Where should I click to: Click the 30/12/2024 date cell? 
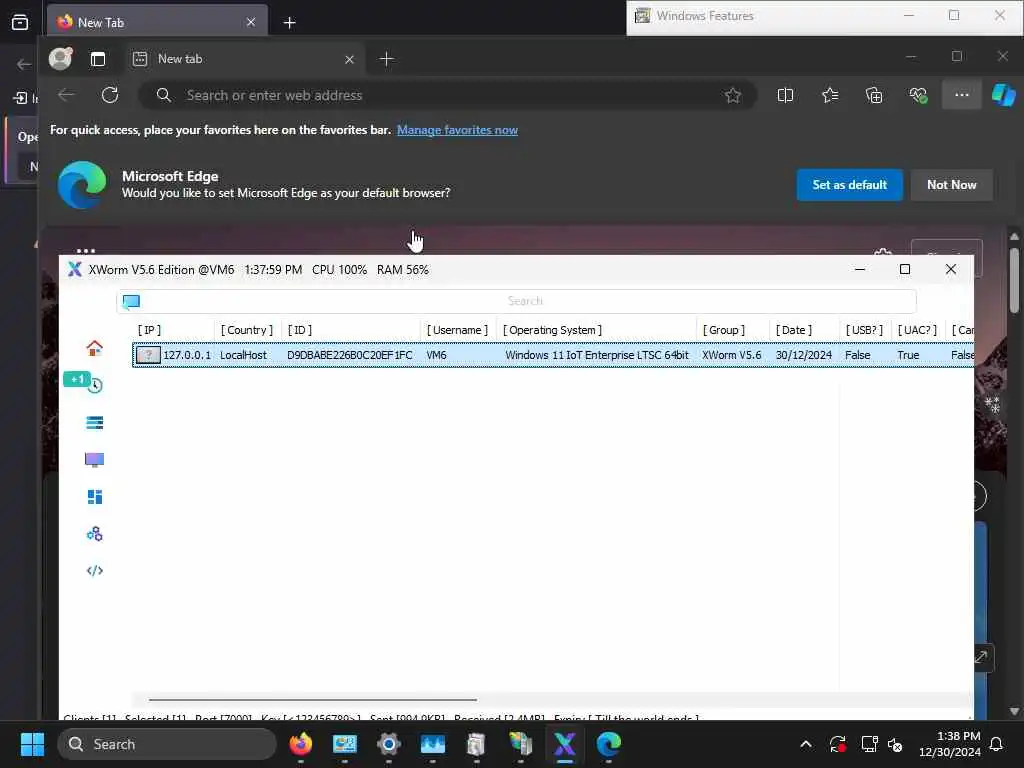click(x=803, y=355)
